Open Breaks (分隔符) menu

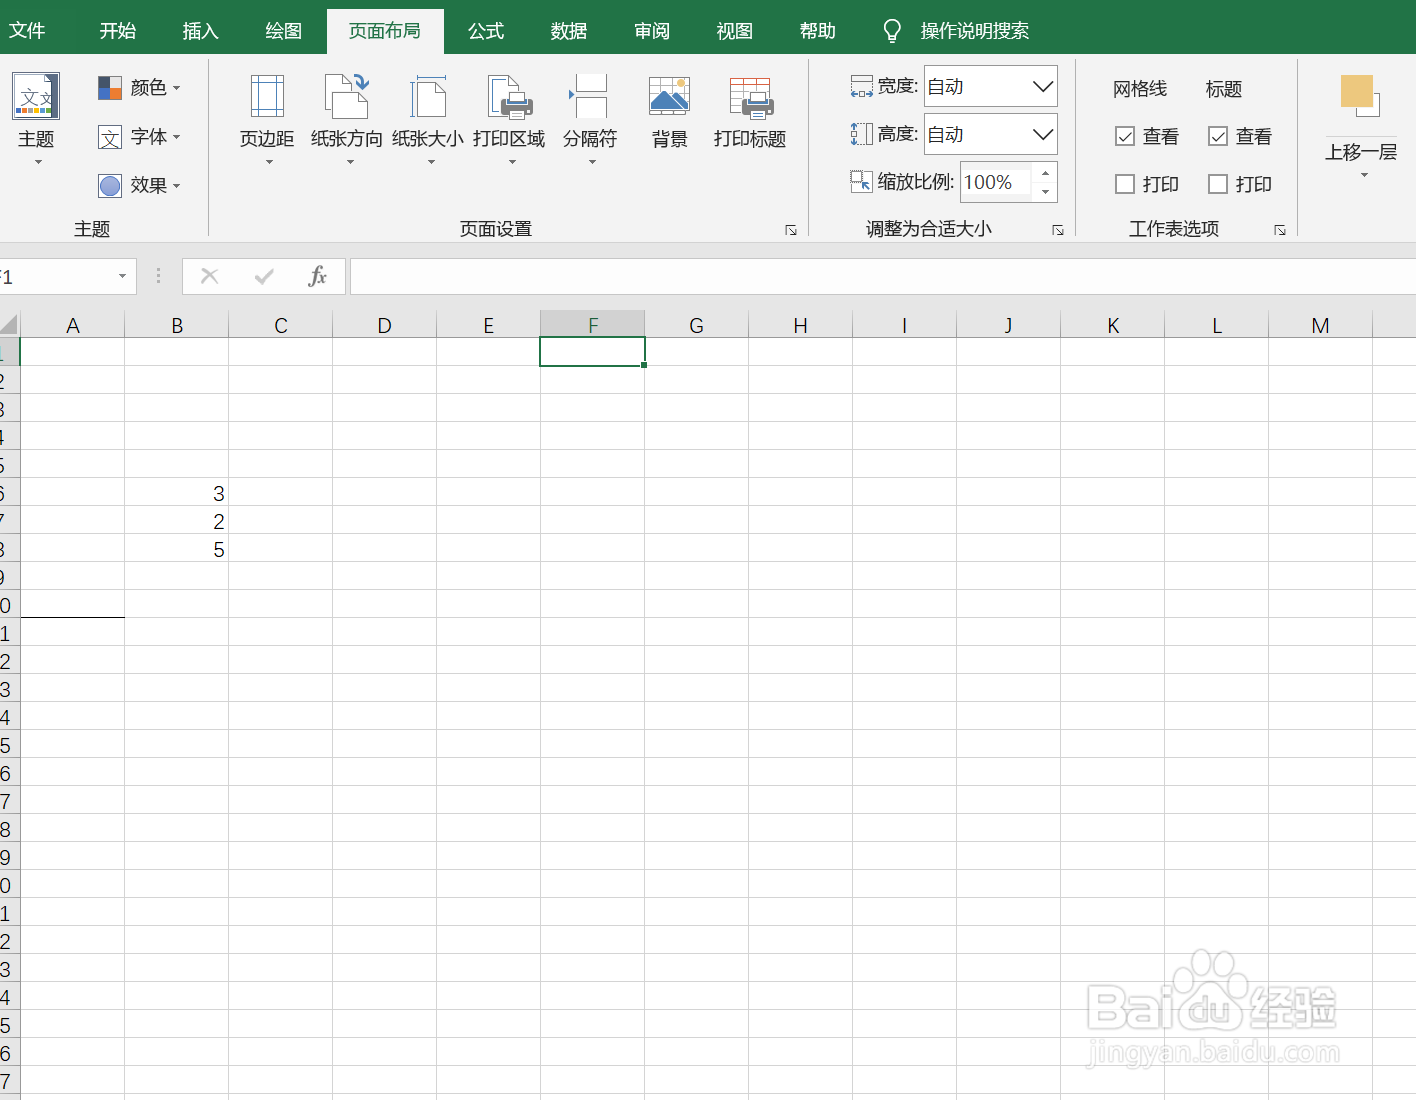click(590, 118)
